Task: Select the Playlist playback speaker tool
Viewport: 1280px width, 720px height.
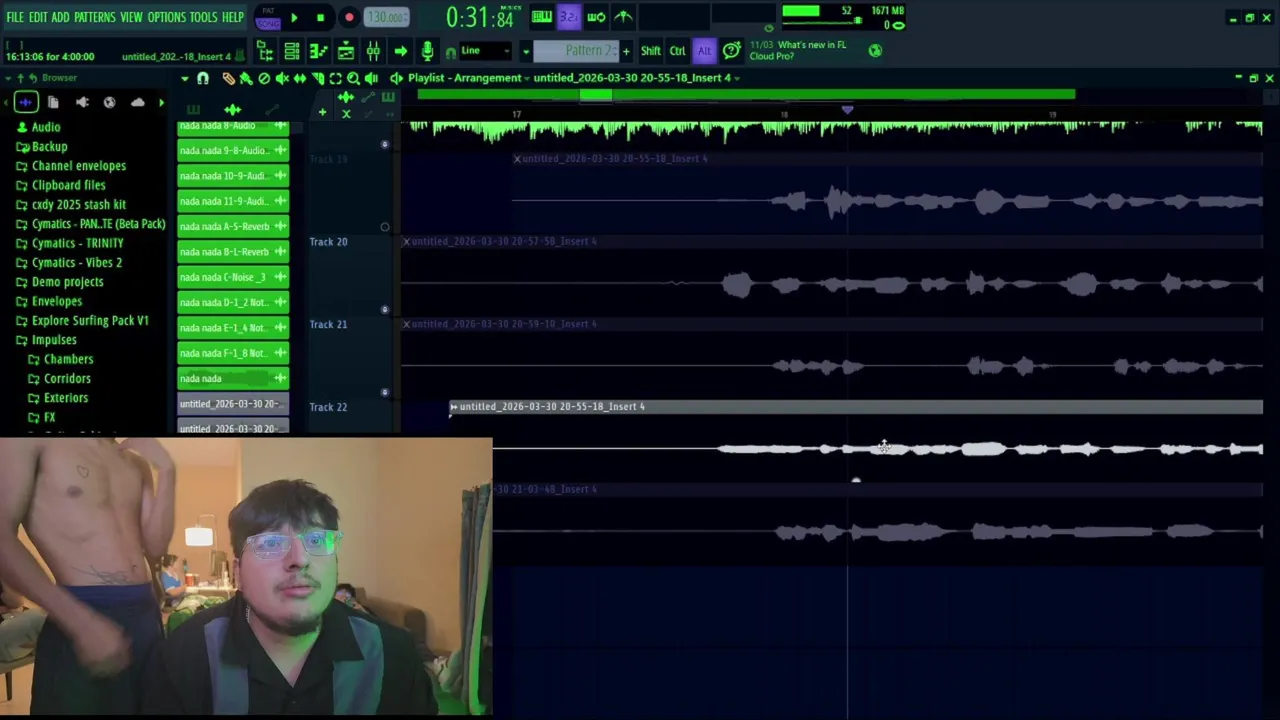Action: coord(372,78)
